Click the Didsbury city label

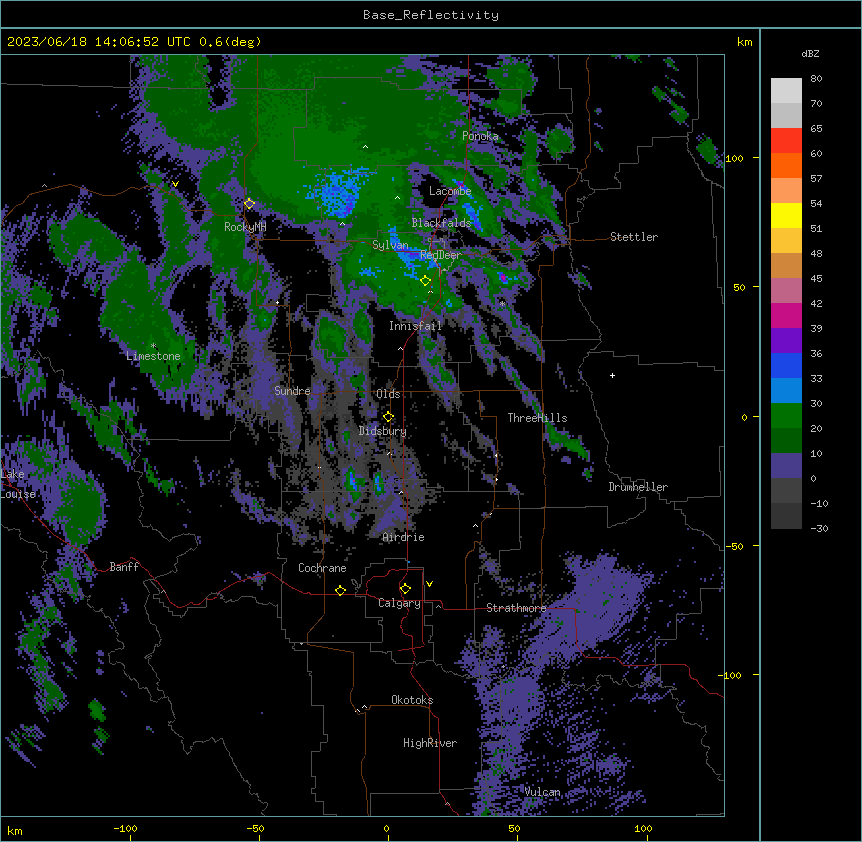383,431
